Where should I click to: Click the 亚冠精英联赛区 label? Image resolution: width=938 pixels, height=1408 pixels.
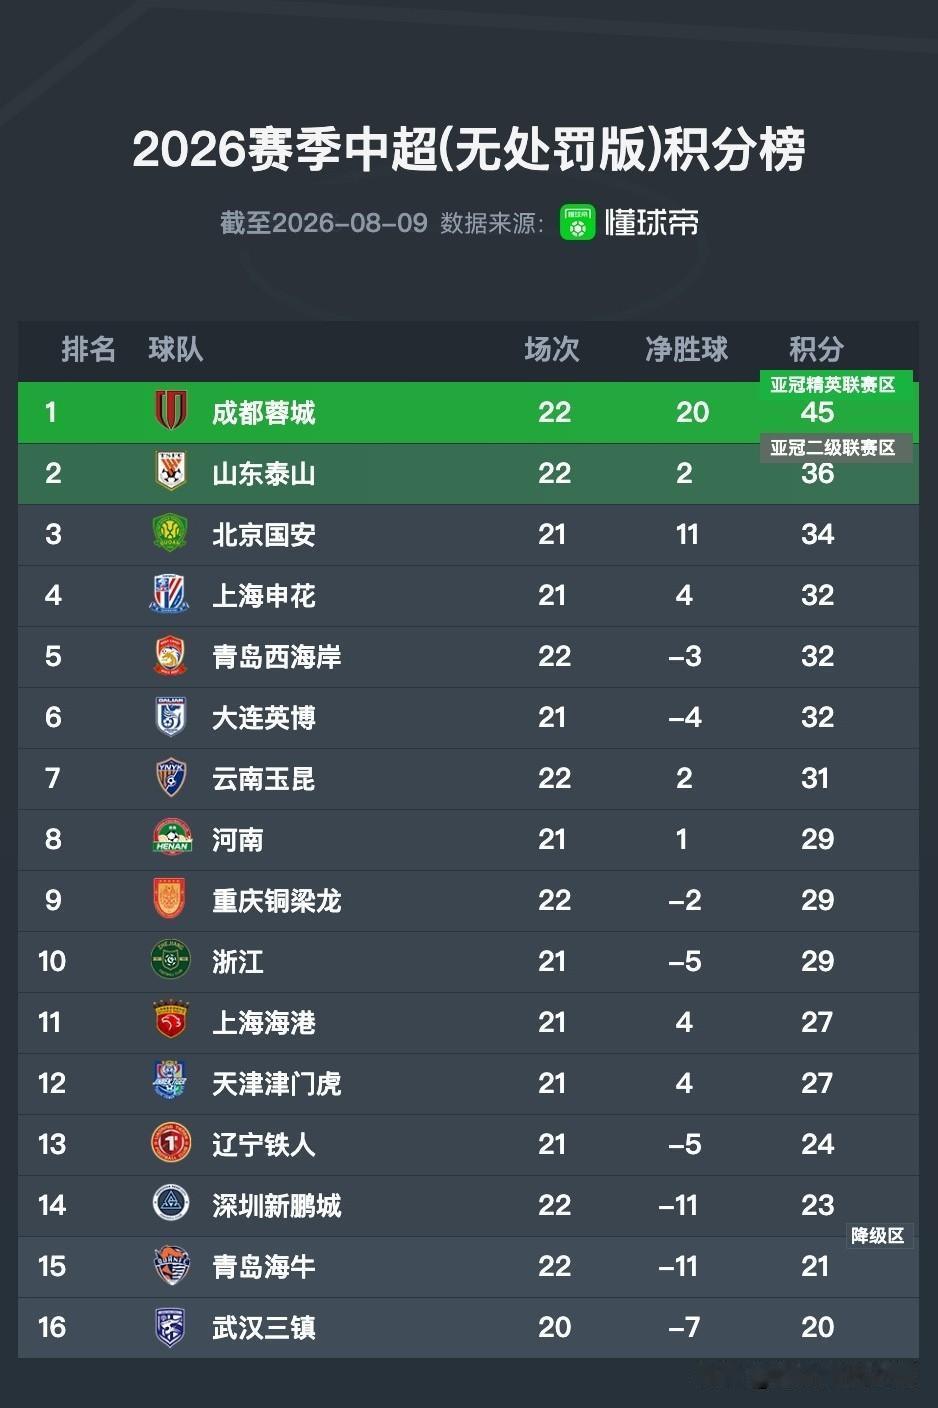[x=832, y=385]
